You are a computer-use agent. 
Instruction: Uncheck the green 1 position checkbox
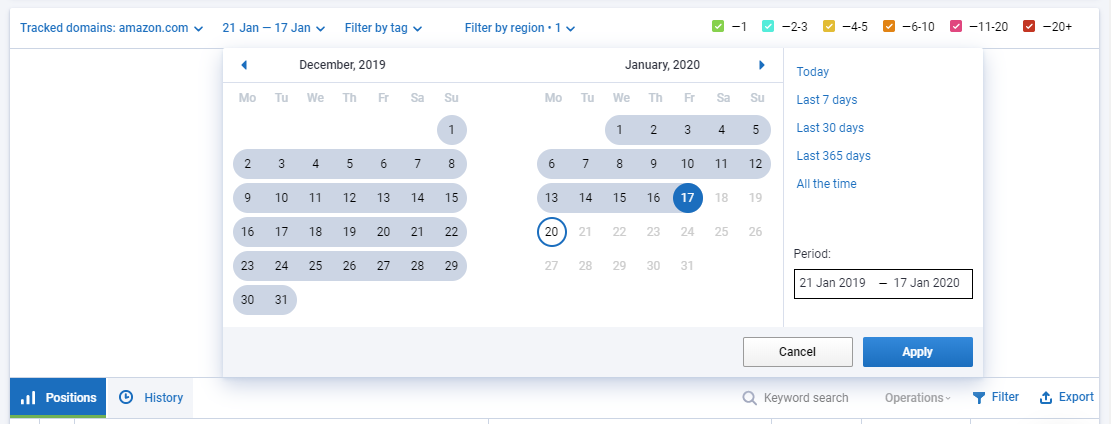click(x=717, y=27)
